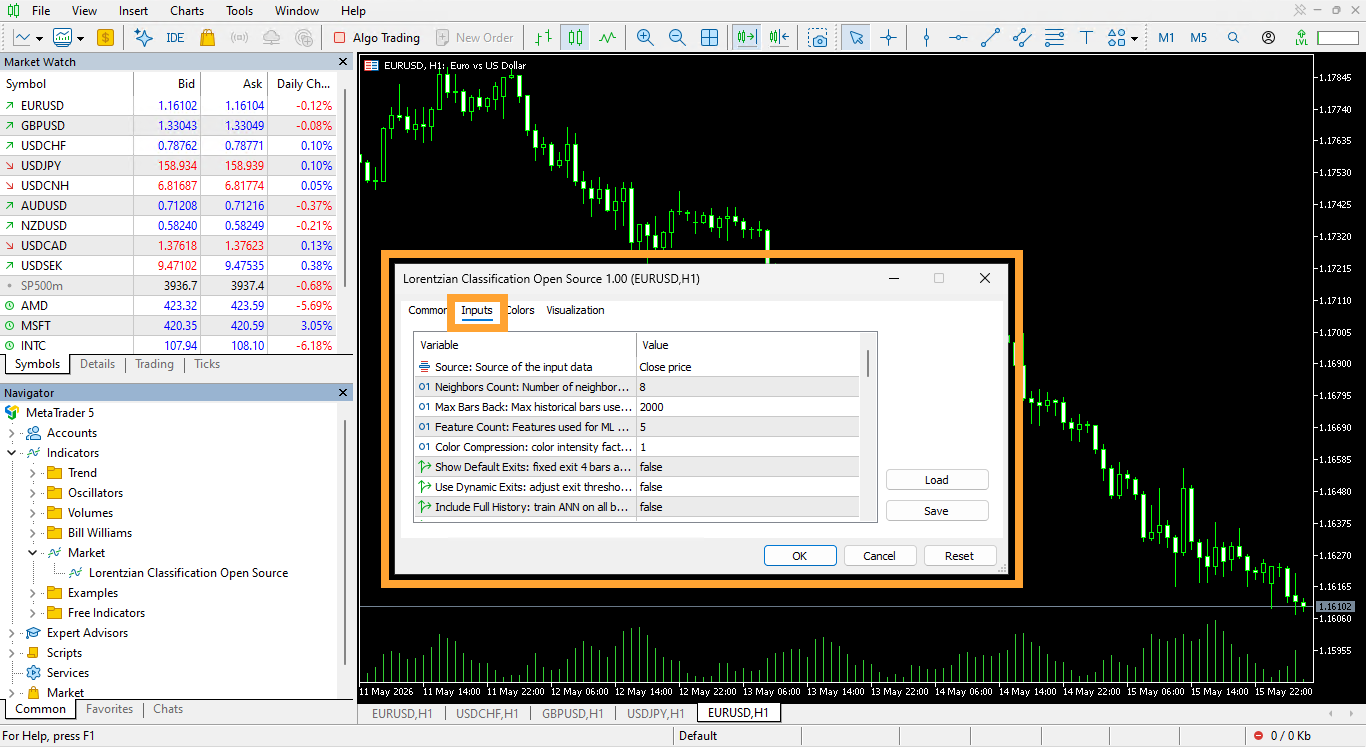This screenshot has height=747, width=1366.
Task: Open chart type dropdown arrow
Action: click(39, 38)
